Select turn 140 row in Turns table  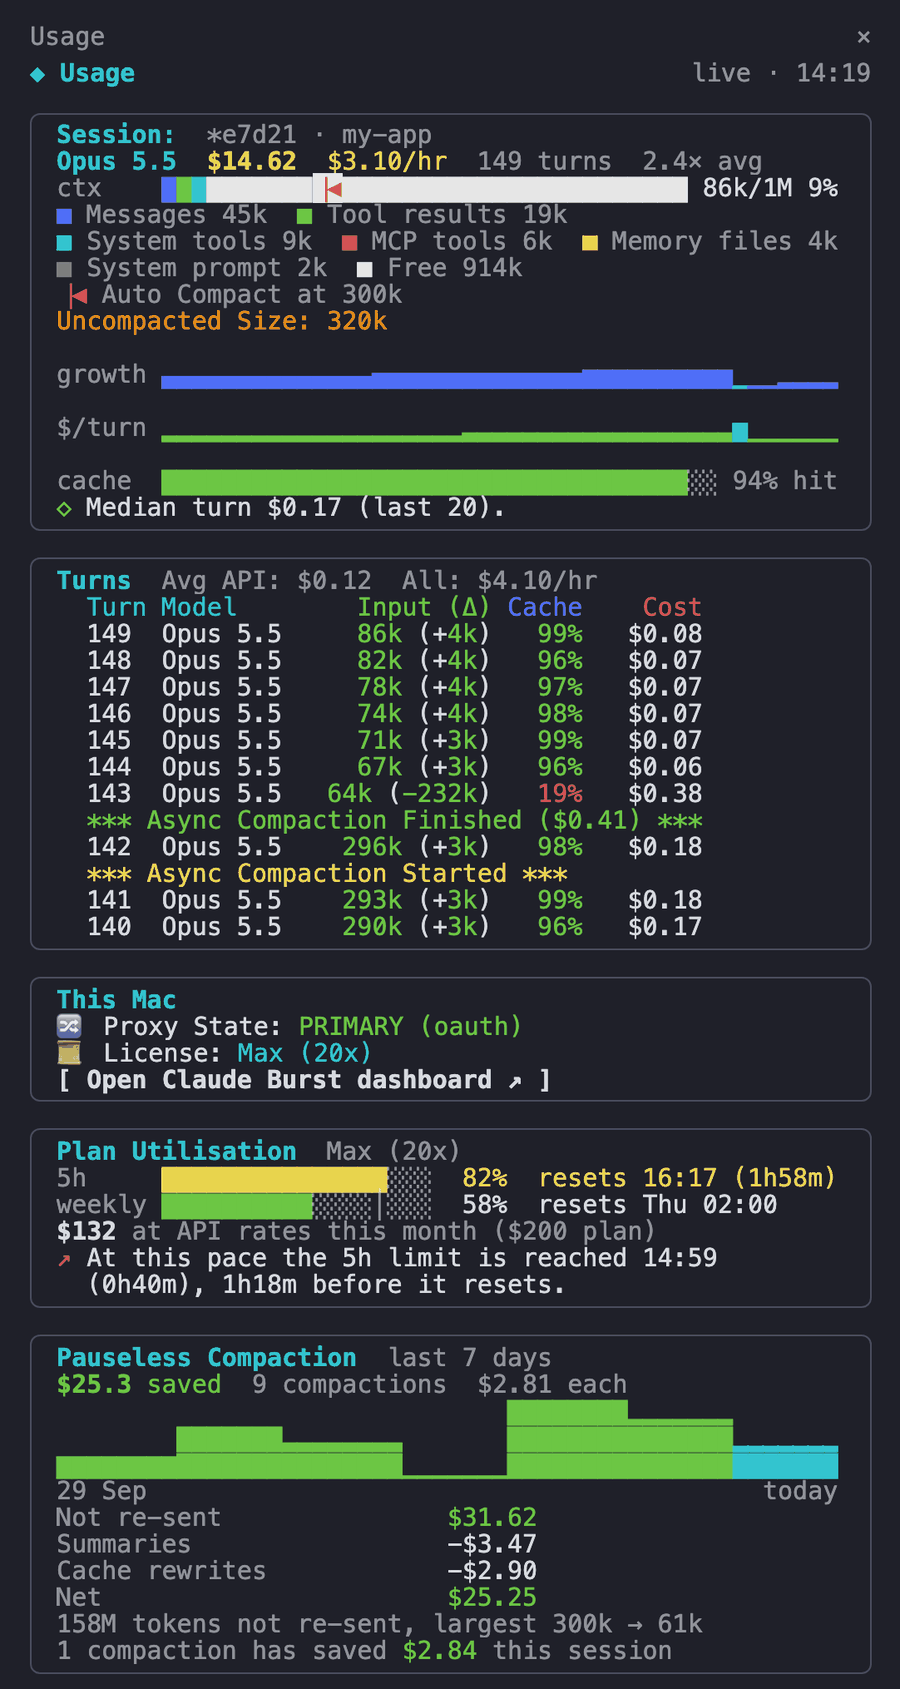pyautogui.click(x=395, y=927)
